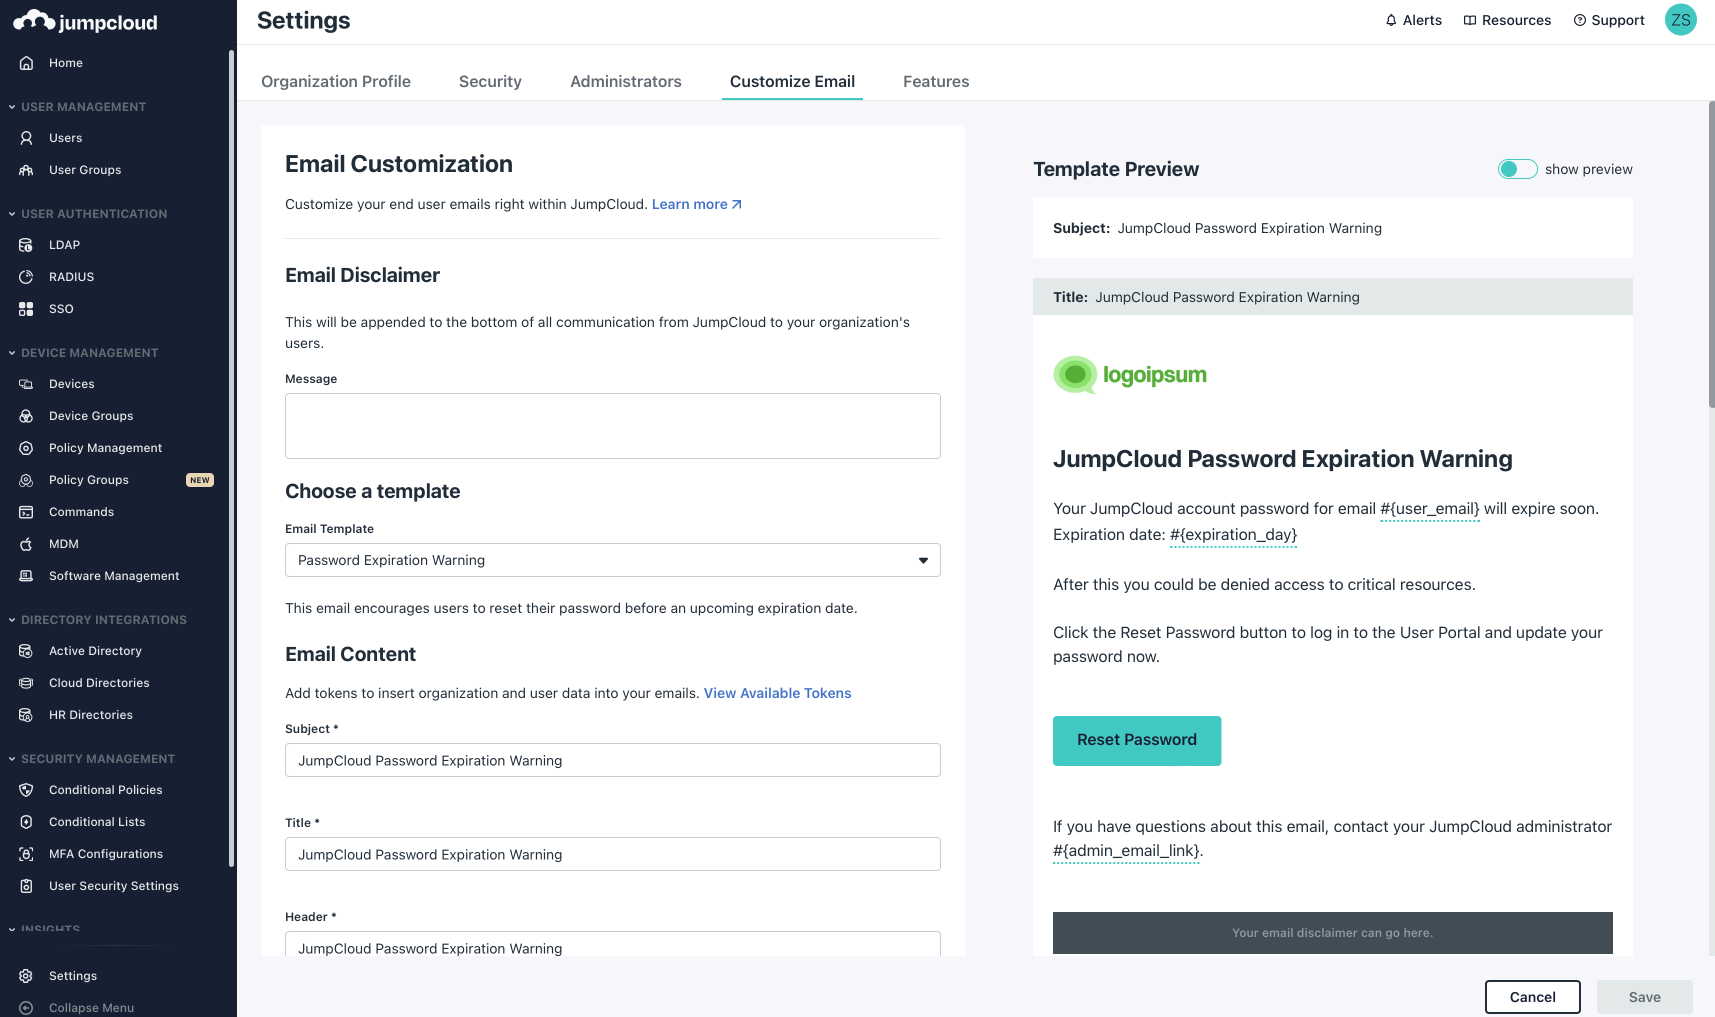Click the Save button

point(1645,997)
